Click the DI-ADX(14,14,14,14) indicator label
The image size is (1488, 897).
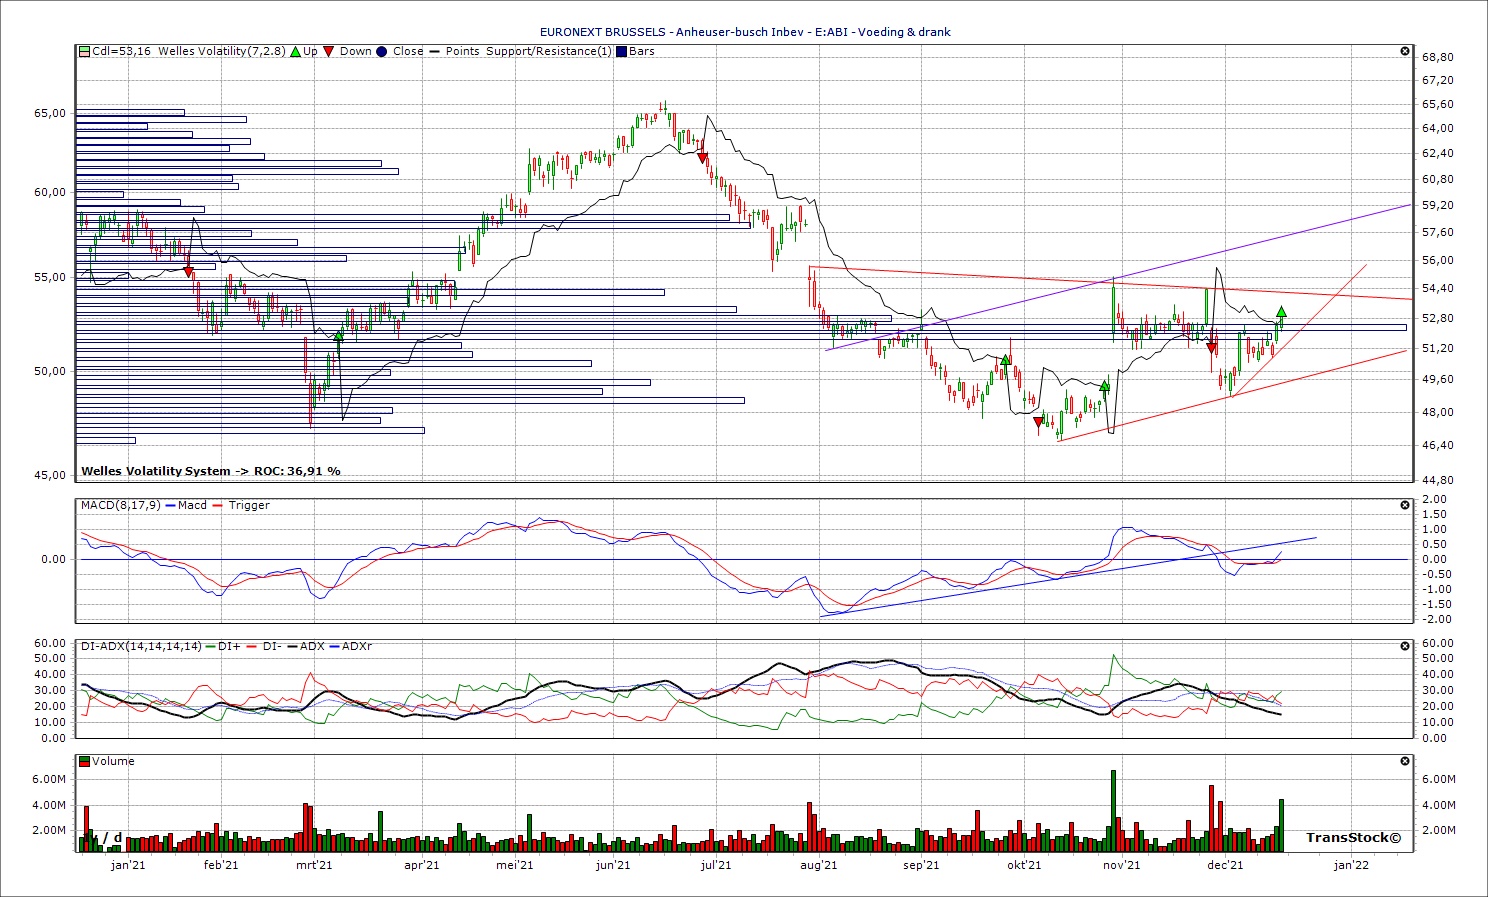(x=142, y=646)
